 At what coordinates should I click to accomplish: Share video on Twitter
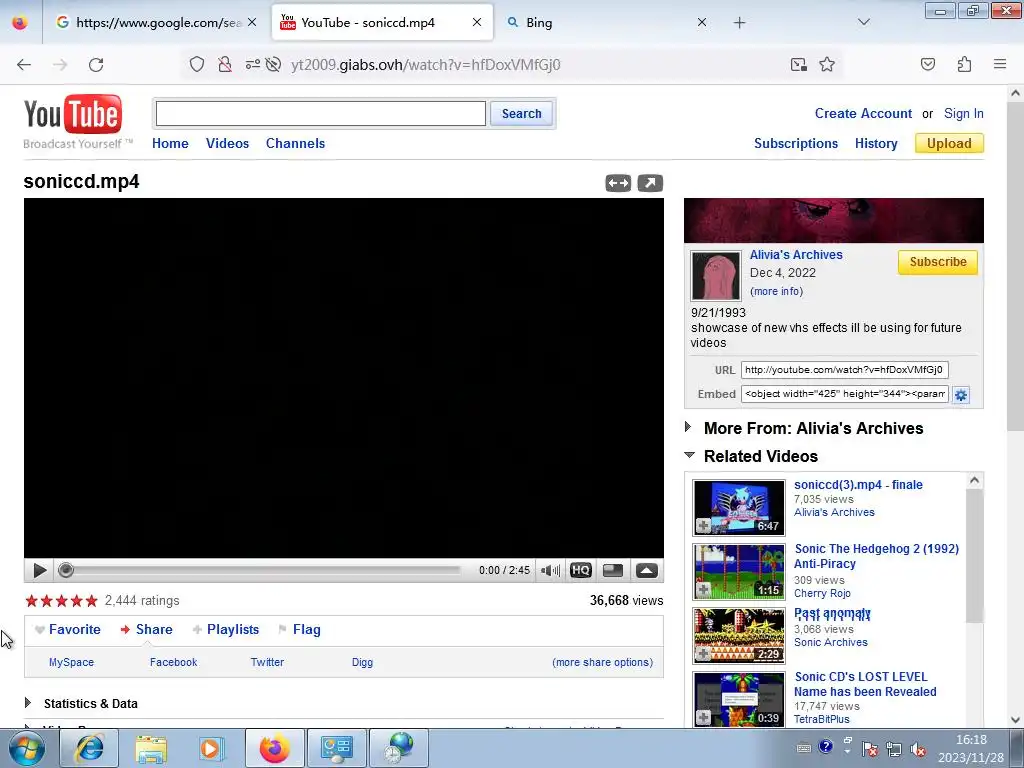pyautogui.click(x=267, y=662)
